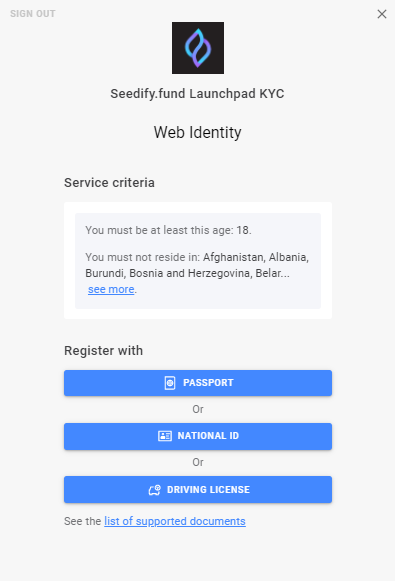
Task: Click the minimum age 18 requirement text
Action: click(x=169, y=230)
